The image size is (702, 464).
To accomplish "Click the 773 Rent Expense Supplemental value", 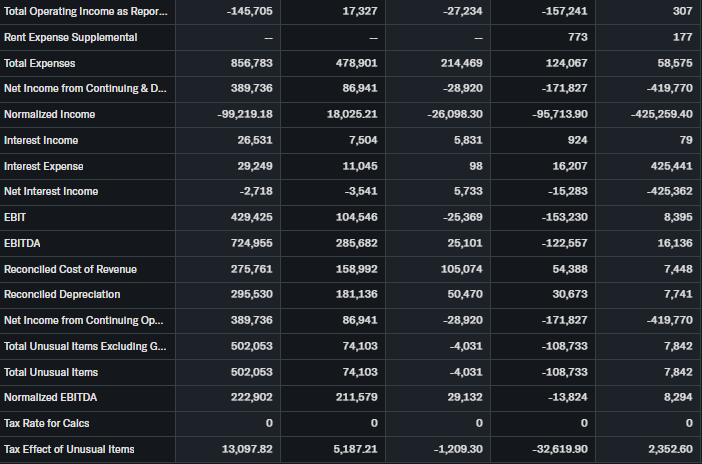I will pos(577,37).
